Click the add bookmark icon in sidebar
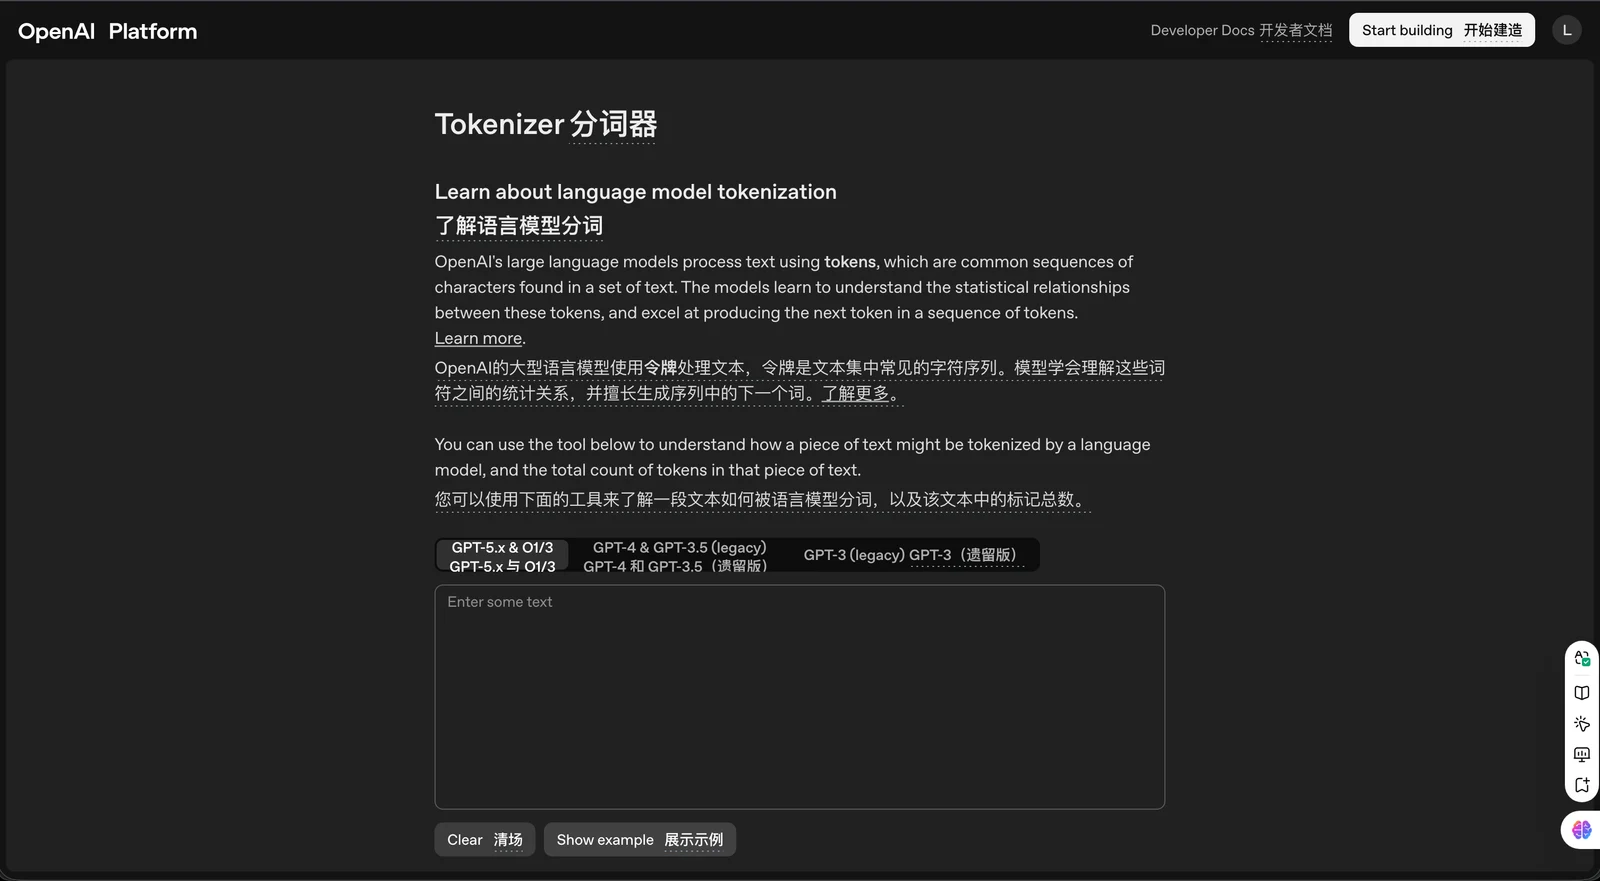The image size is (1600, 881). pos(1582,785)
